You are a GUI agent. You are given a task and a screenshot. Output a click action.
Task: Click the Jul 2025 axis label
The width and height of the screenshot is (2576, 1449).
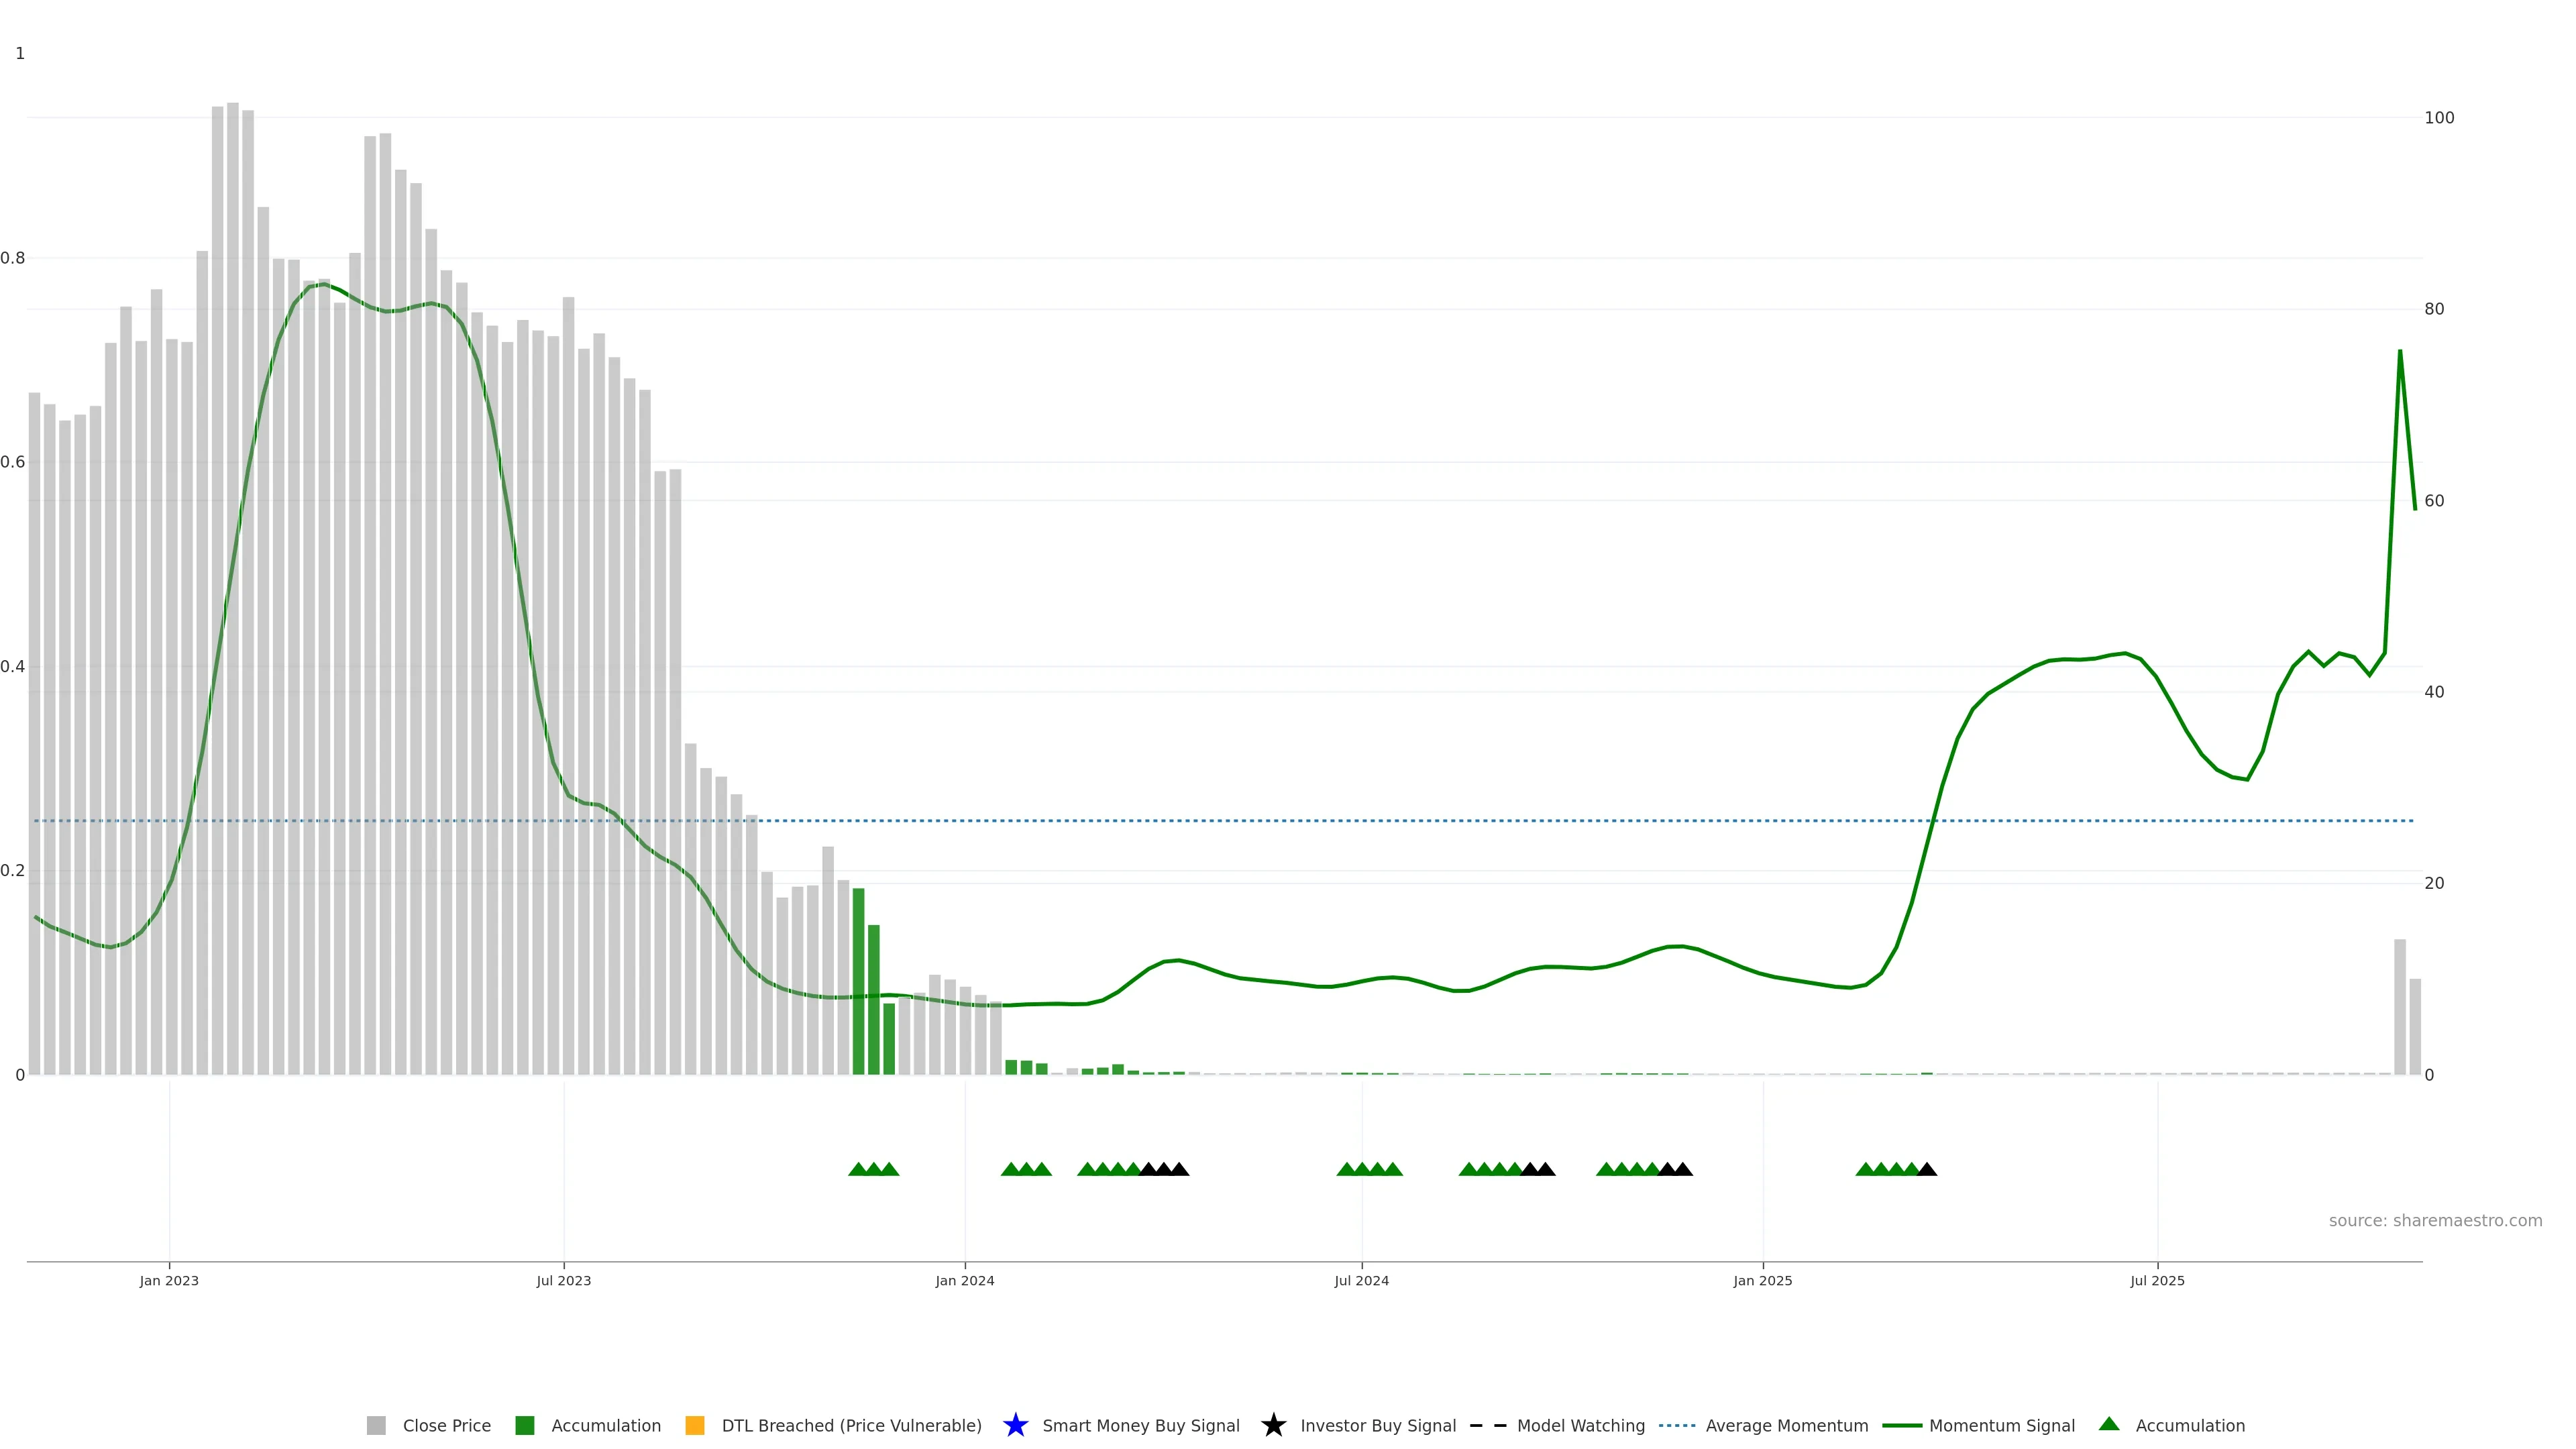pos(2157,1280)
